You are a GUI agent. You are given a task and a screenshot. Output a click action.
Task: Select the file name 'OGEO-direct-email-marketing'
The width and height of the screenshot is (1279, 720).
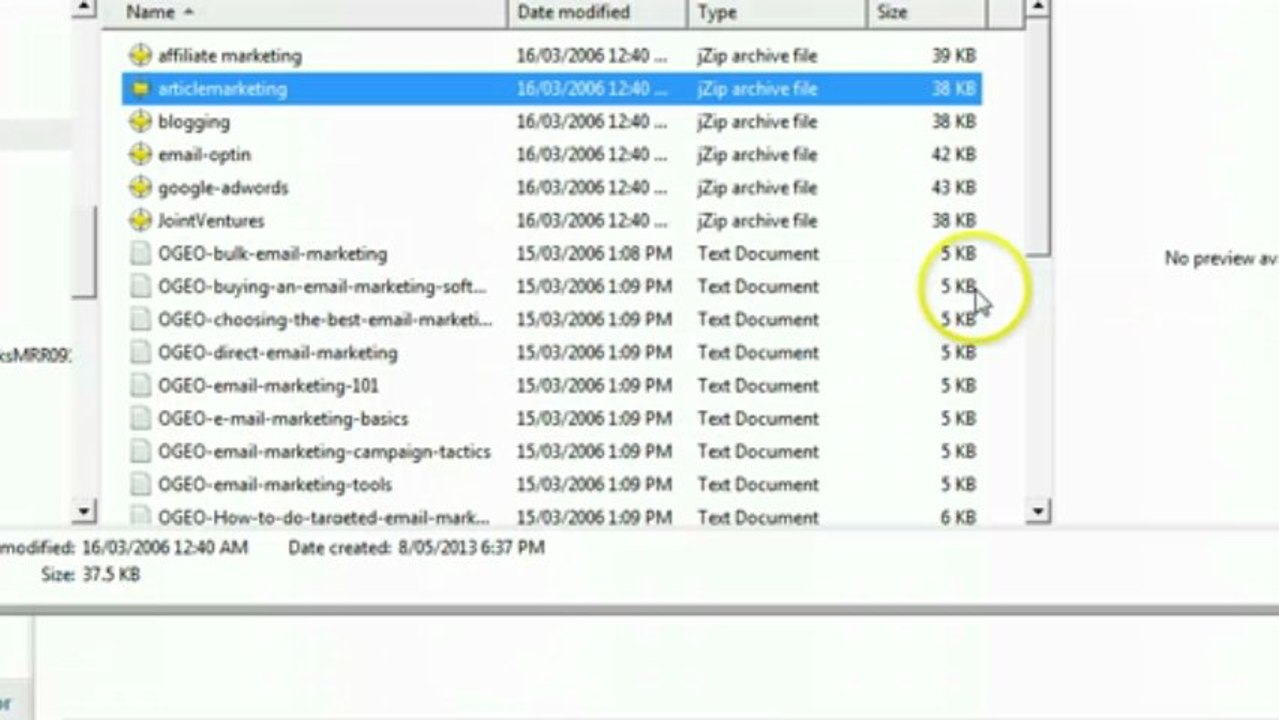278,353
